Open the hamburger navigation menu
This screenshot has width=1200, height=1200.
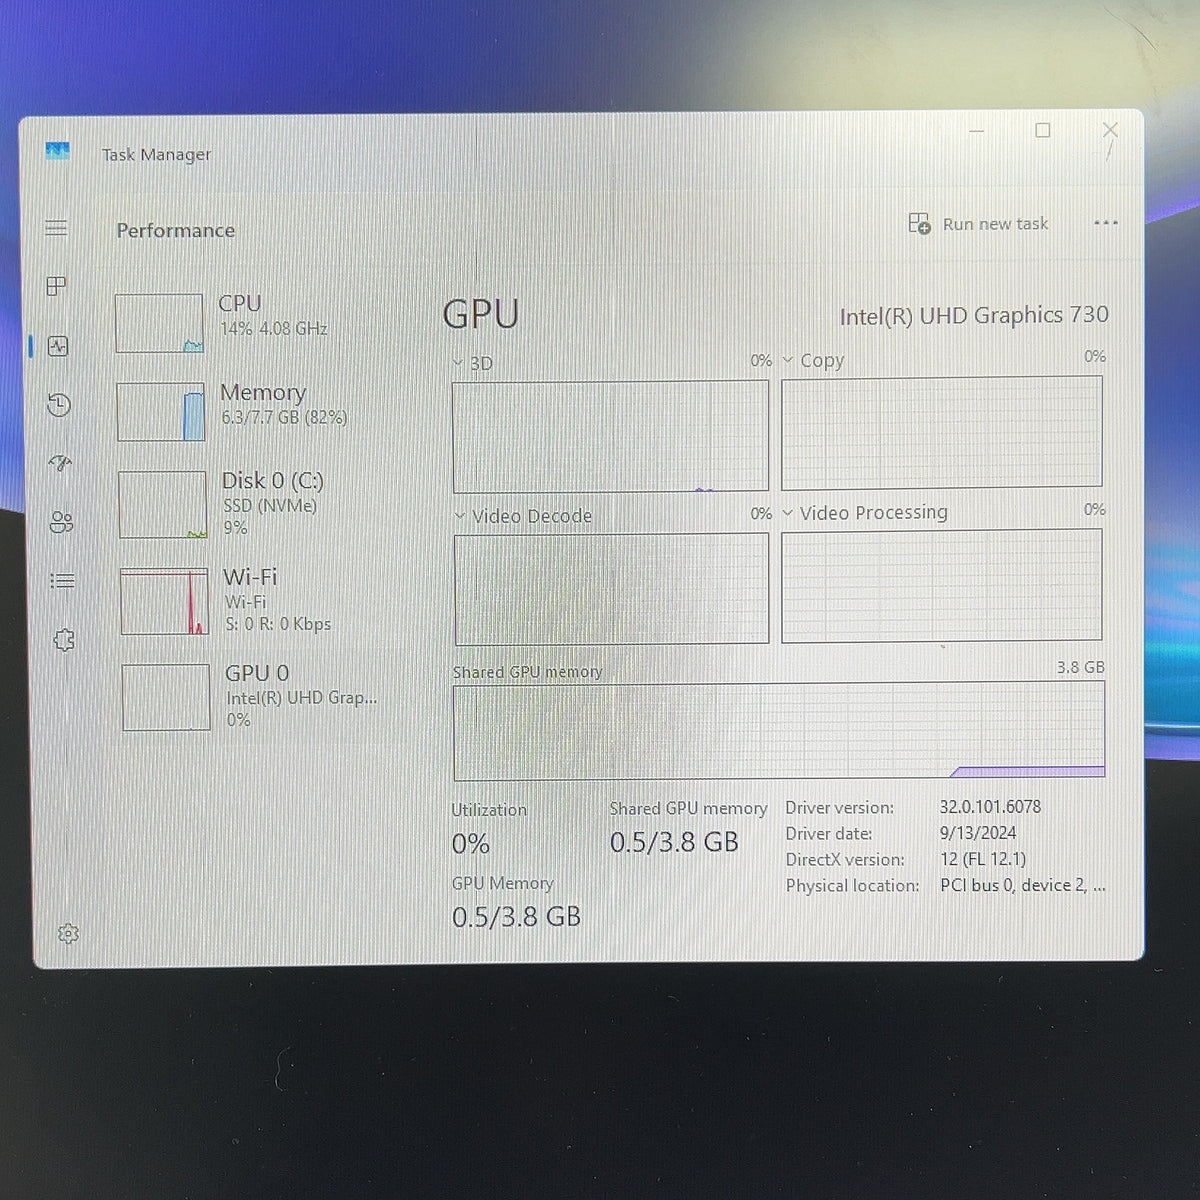[x=56, y=228]
